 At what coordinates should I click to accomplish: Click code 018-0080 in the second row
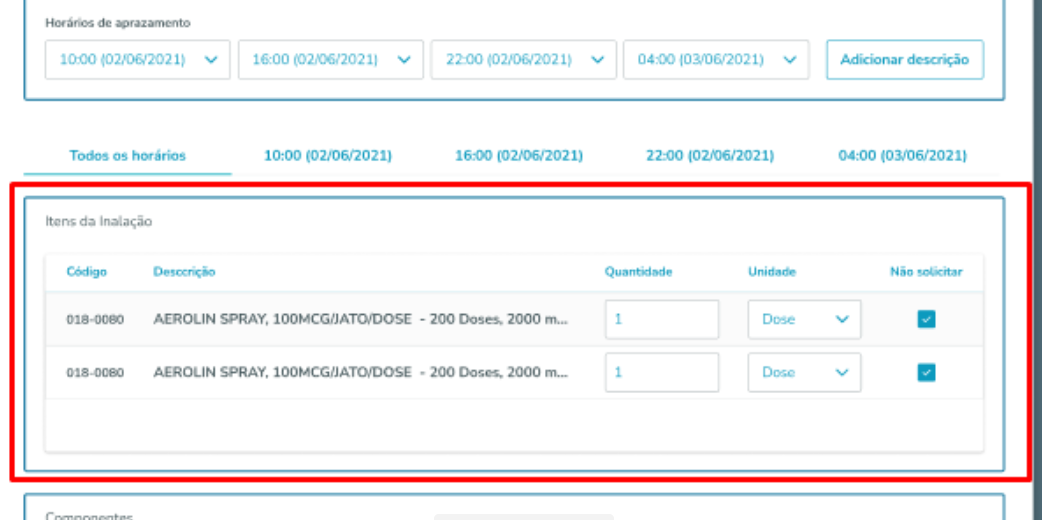[95, 372]
